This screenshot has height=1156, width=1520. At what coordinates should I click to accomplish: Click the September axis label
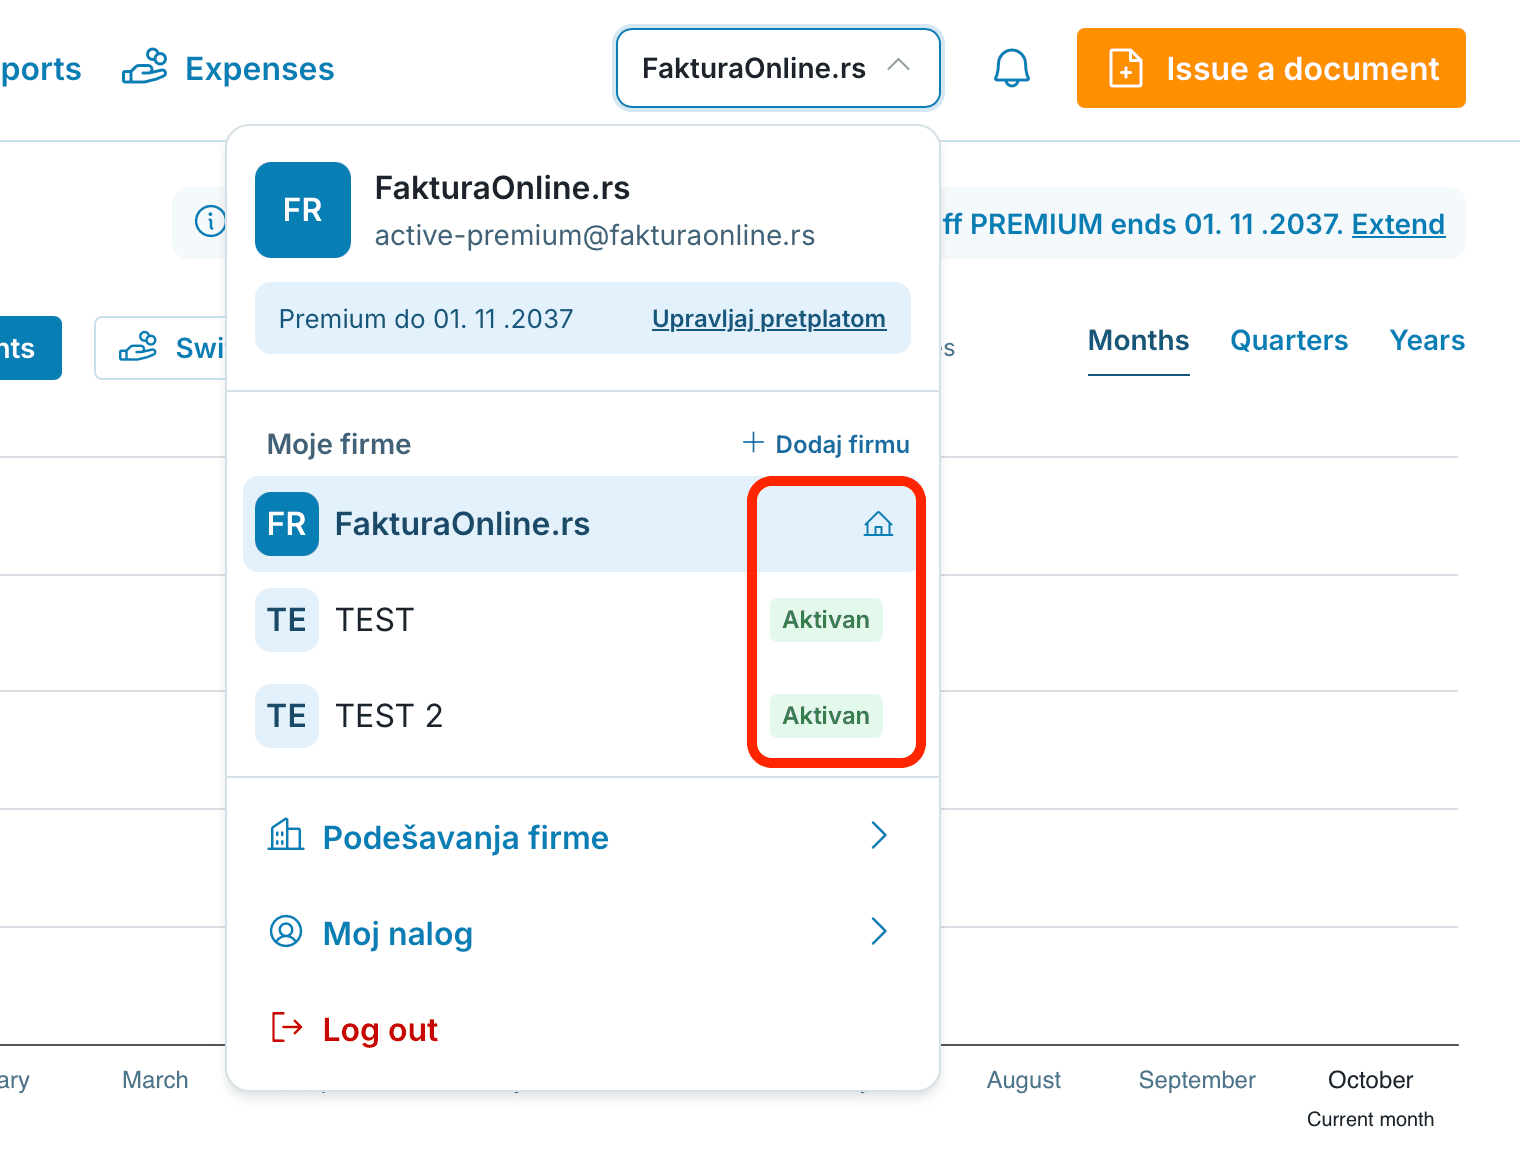coord(1197,1080)
